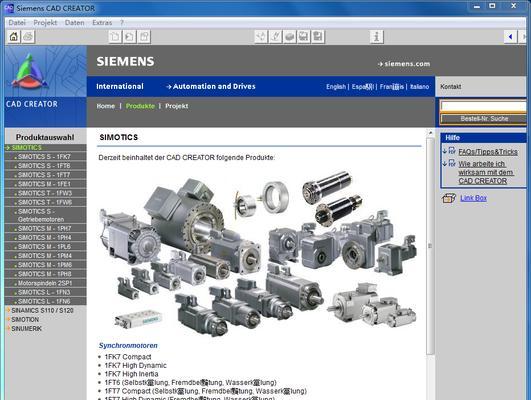Select SIMOTICS M - 1PM4 in tree
Viewport: 531px width, 400px height.
44,256
